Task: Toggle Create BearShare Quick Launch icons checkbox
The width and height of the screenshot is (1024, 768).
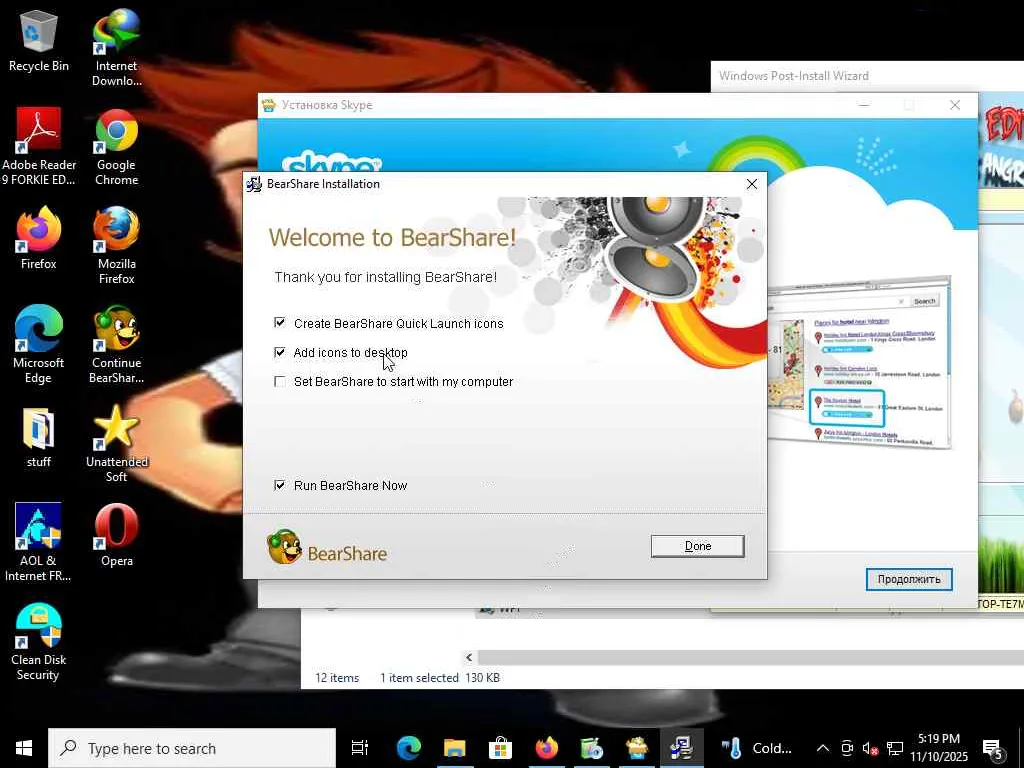Action: 280,323
